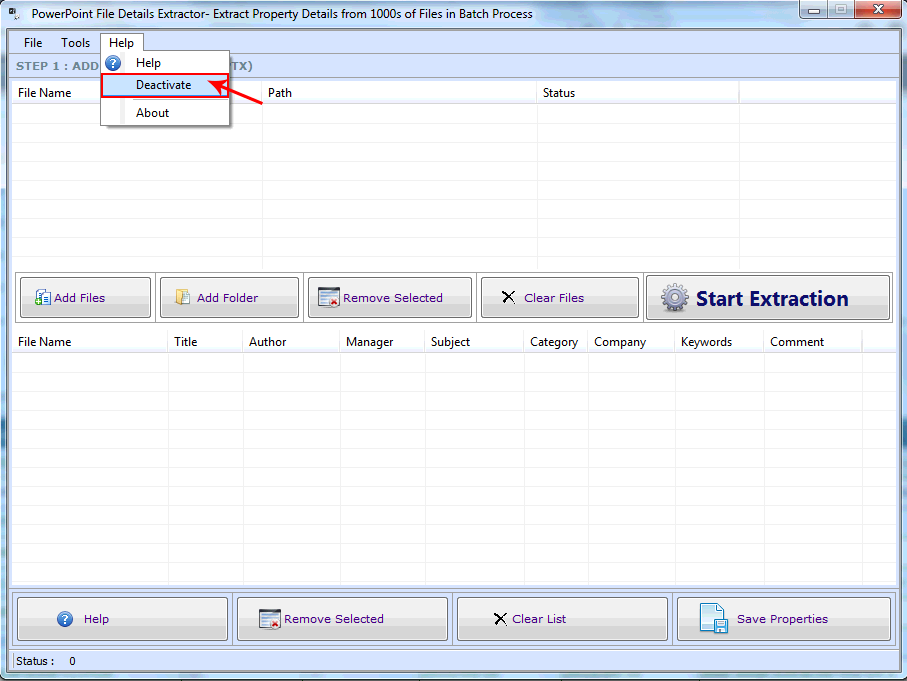Image resolution: width=907 pixels, height=681 pixels.
Task: Click upper Remove Selected button
Action: (390, 297)
